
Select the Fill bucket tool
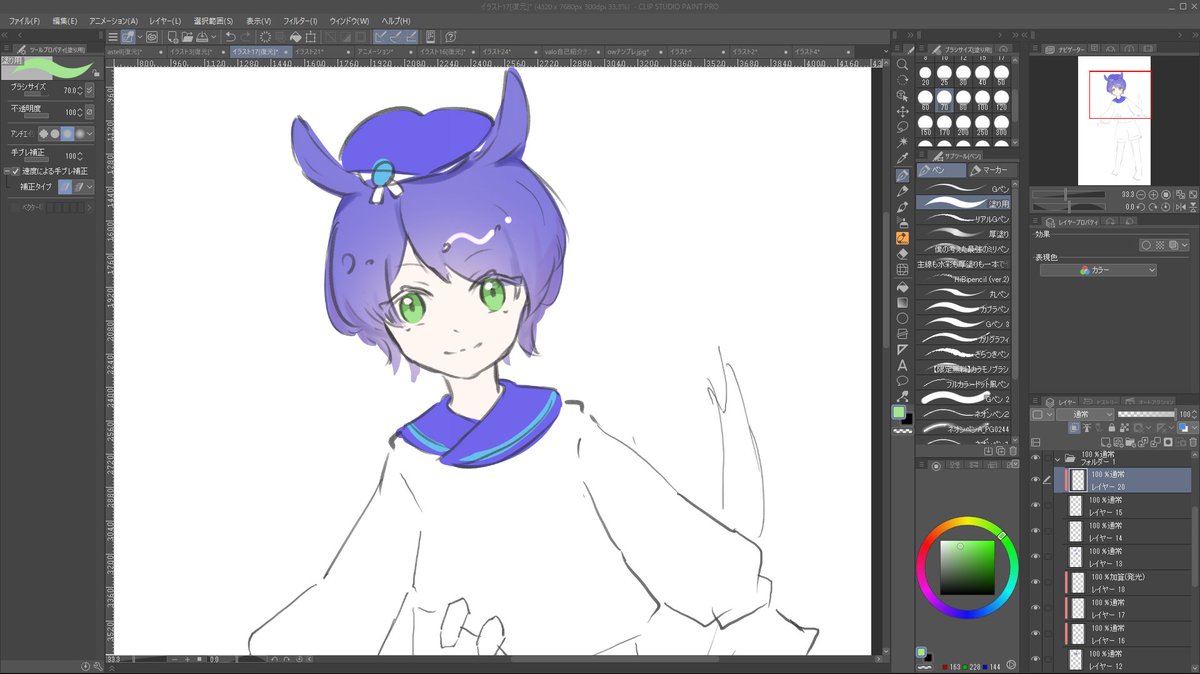pyautogui.click(x=902, y=286)
